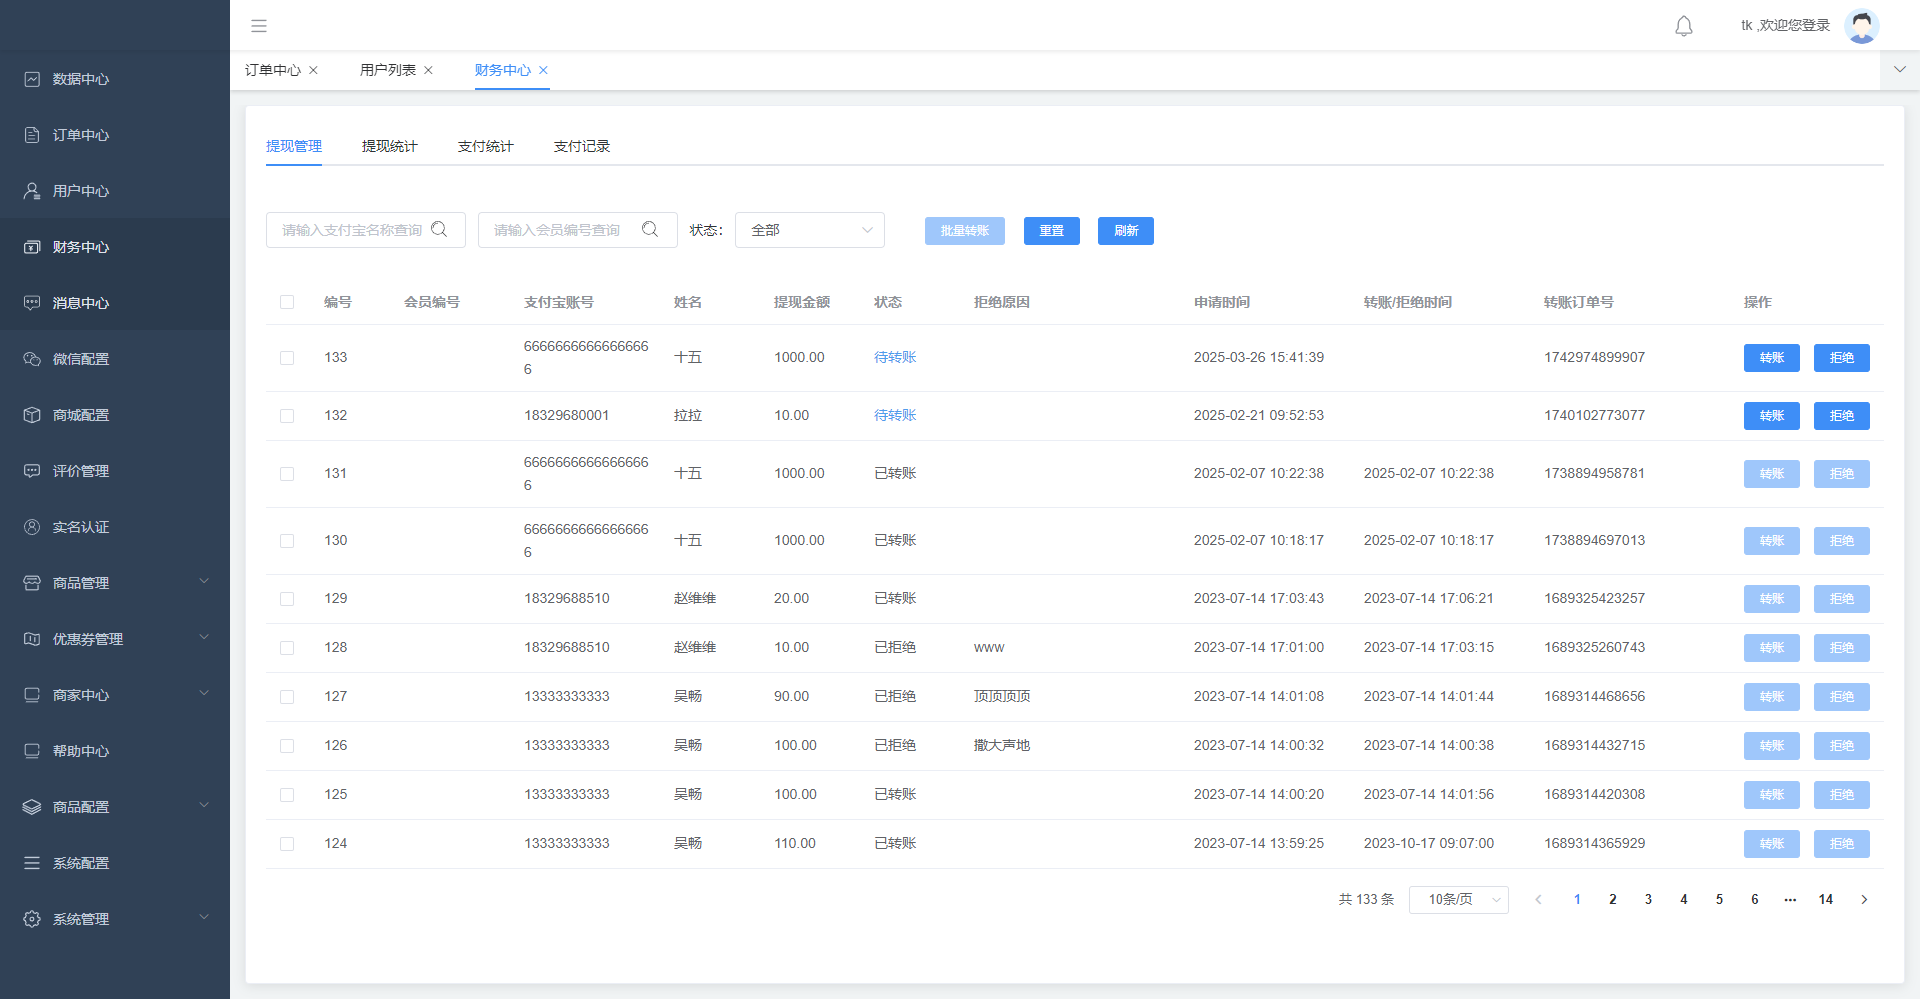
Task: Click the notification bell icon
Action: point(1684,26)
